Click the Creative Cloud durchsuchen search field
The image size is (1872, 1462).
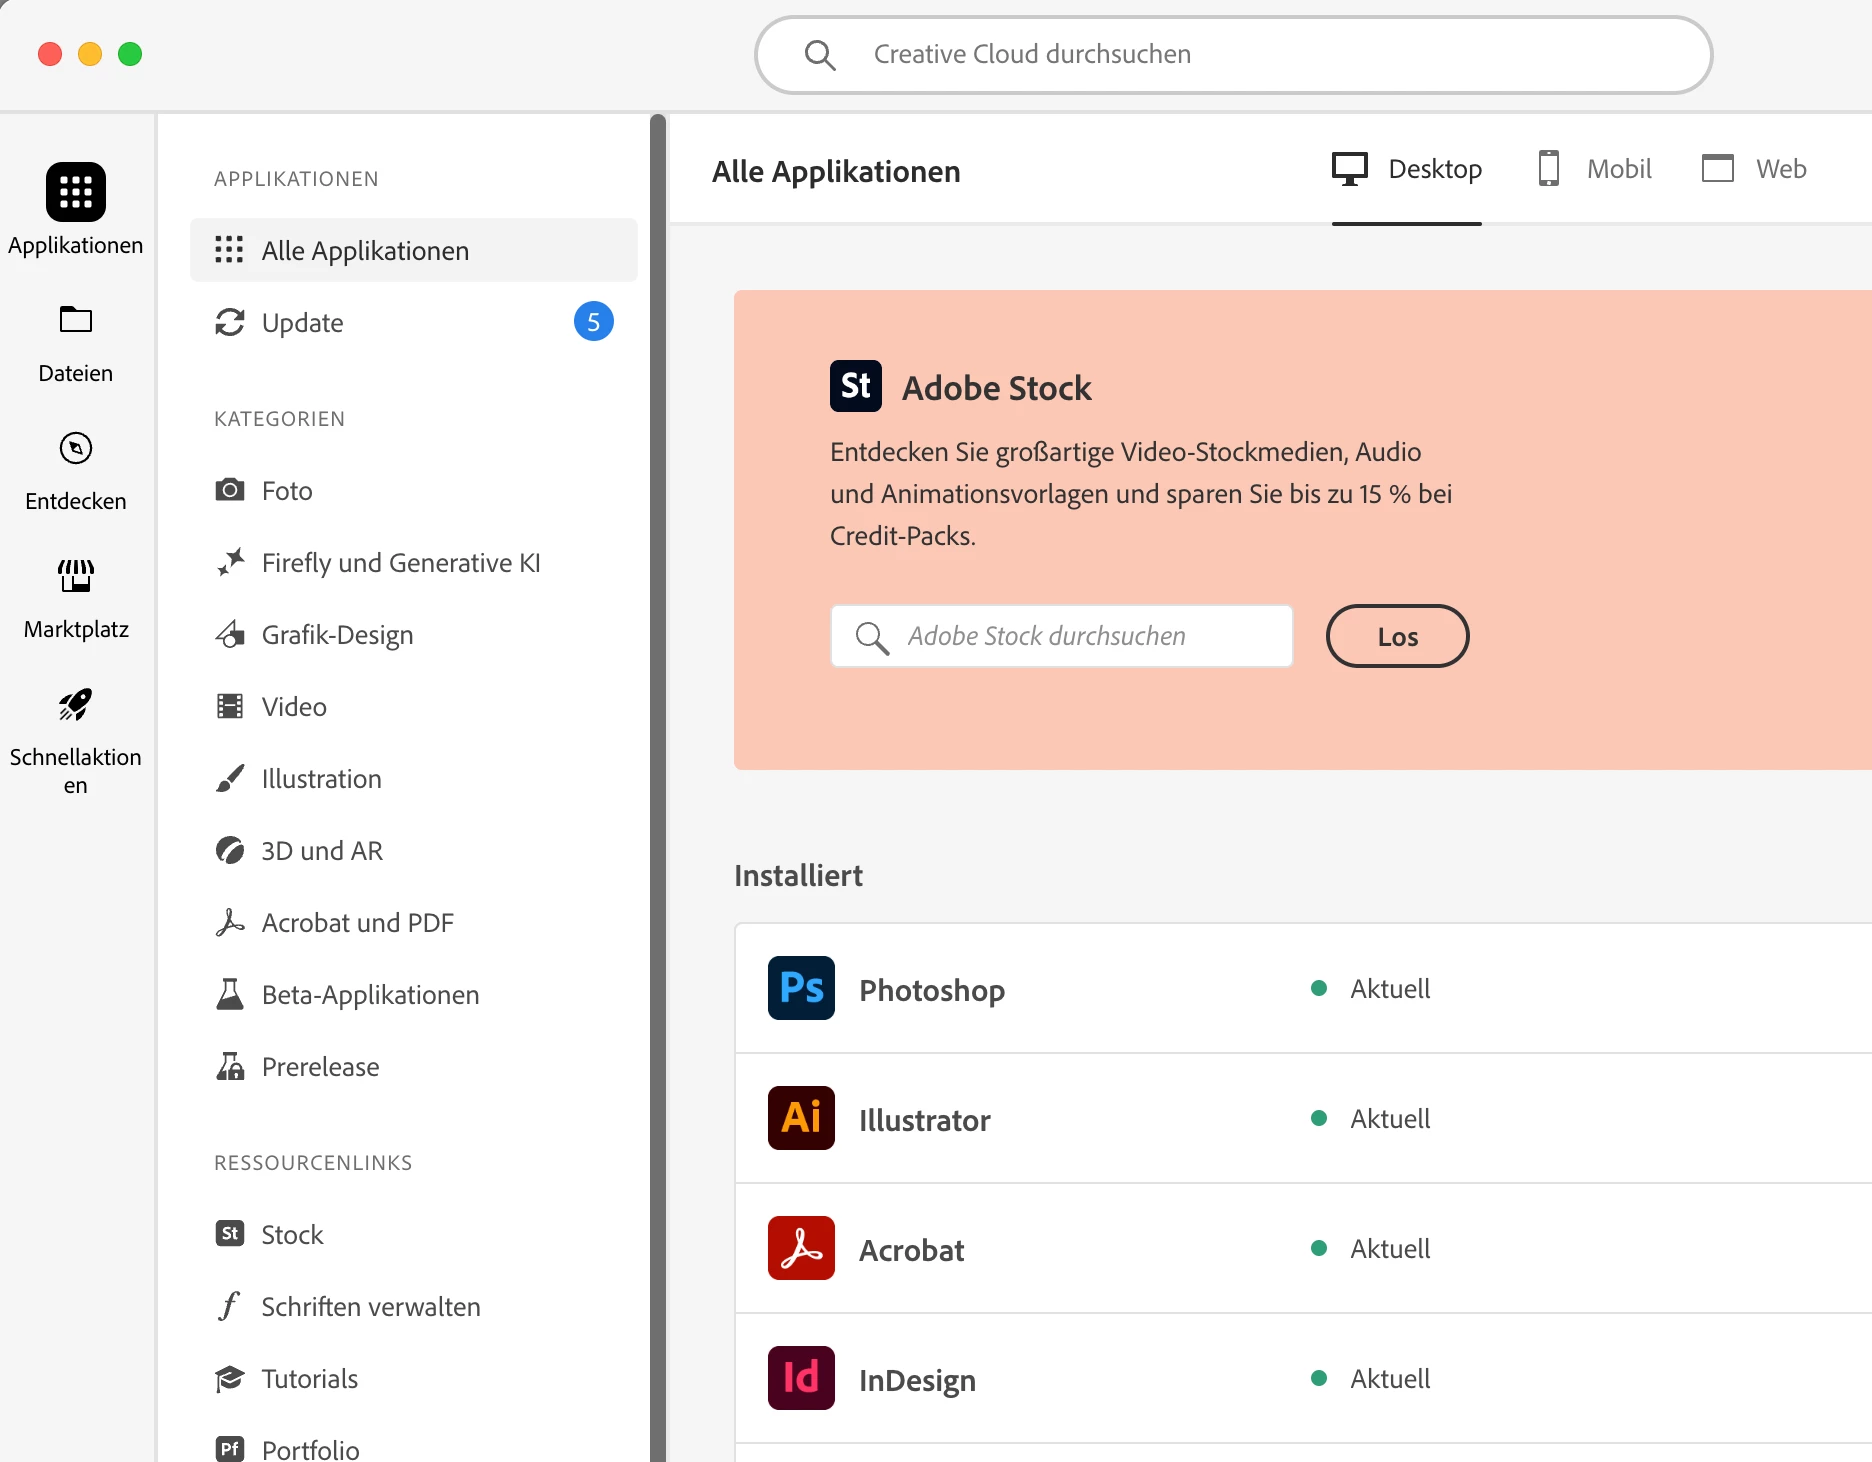coord(1233,55)
